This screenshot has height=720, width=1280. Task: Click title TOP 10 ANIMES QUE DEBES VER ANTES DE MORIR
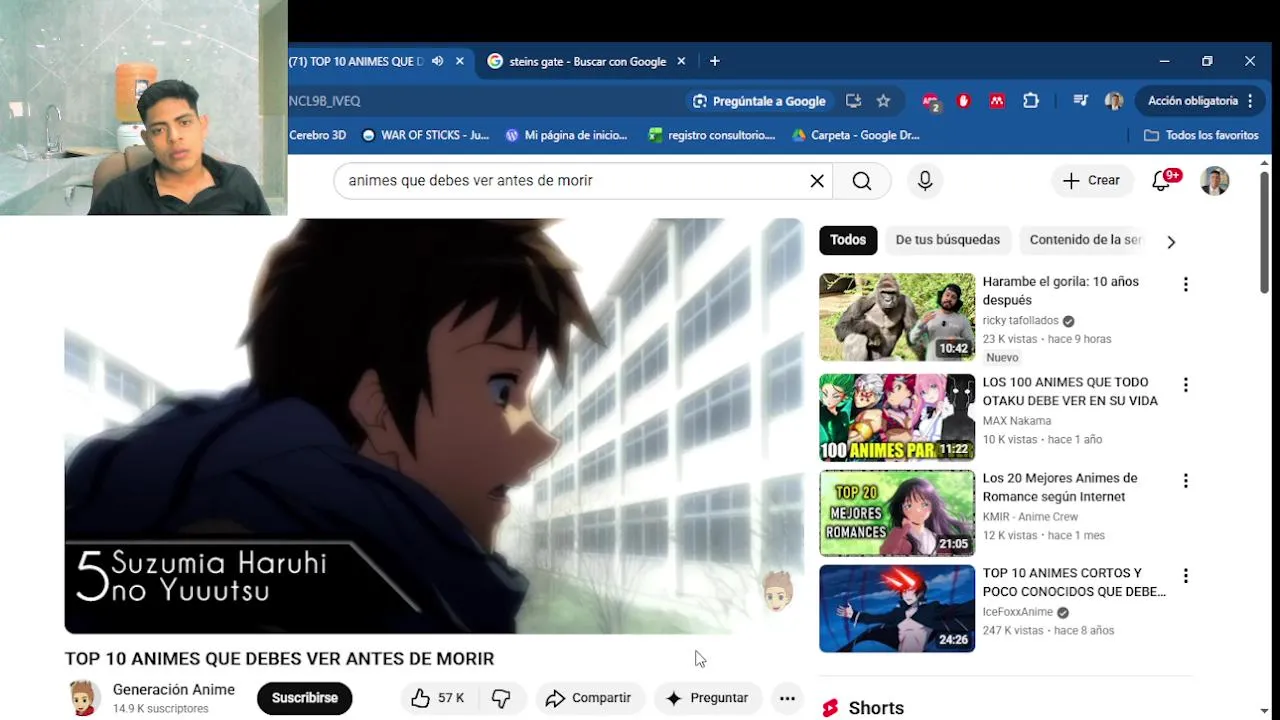coord(279,659)
